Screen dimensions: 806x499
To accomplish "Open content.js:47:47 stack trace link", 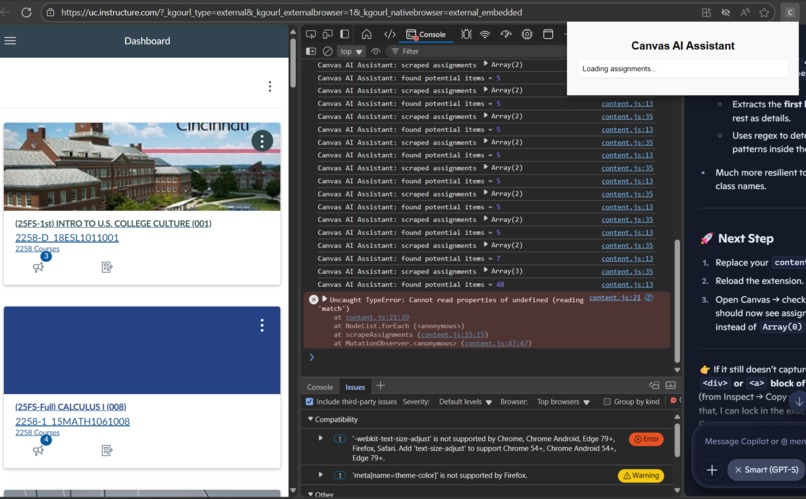I will 496,343.
